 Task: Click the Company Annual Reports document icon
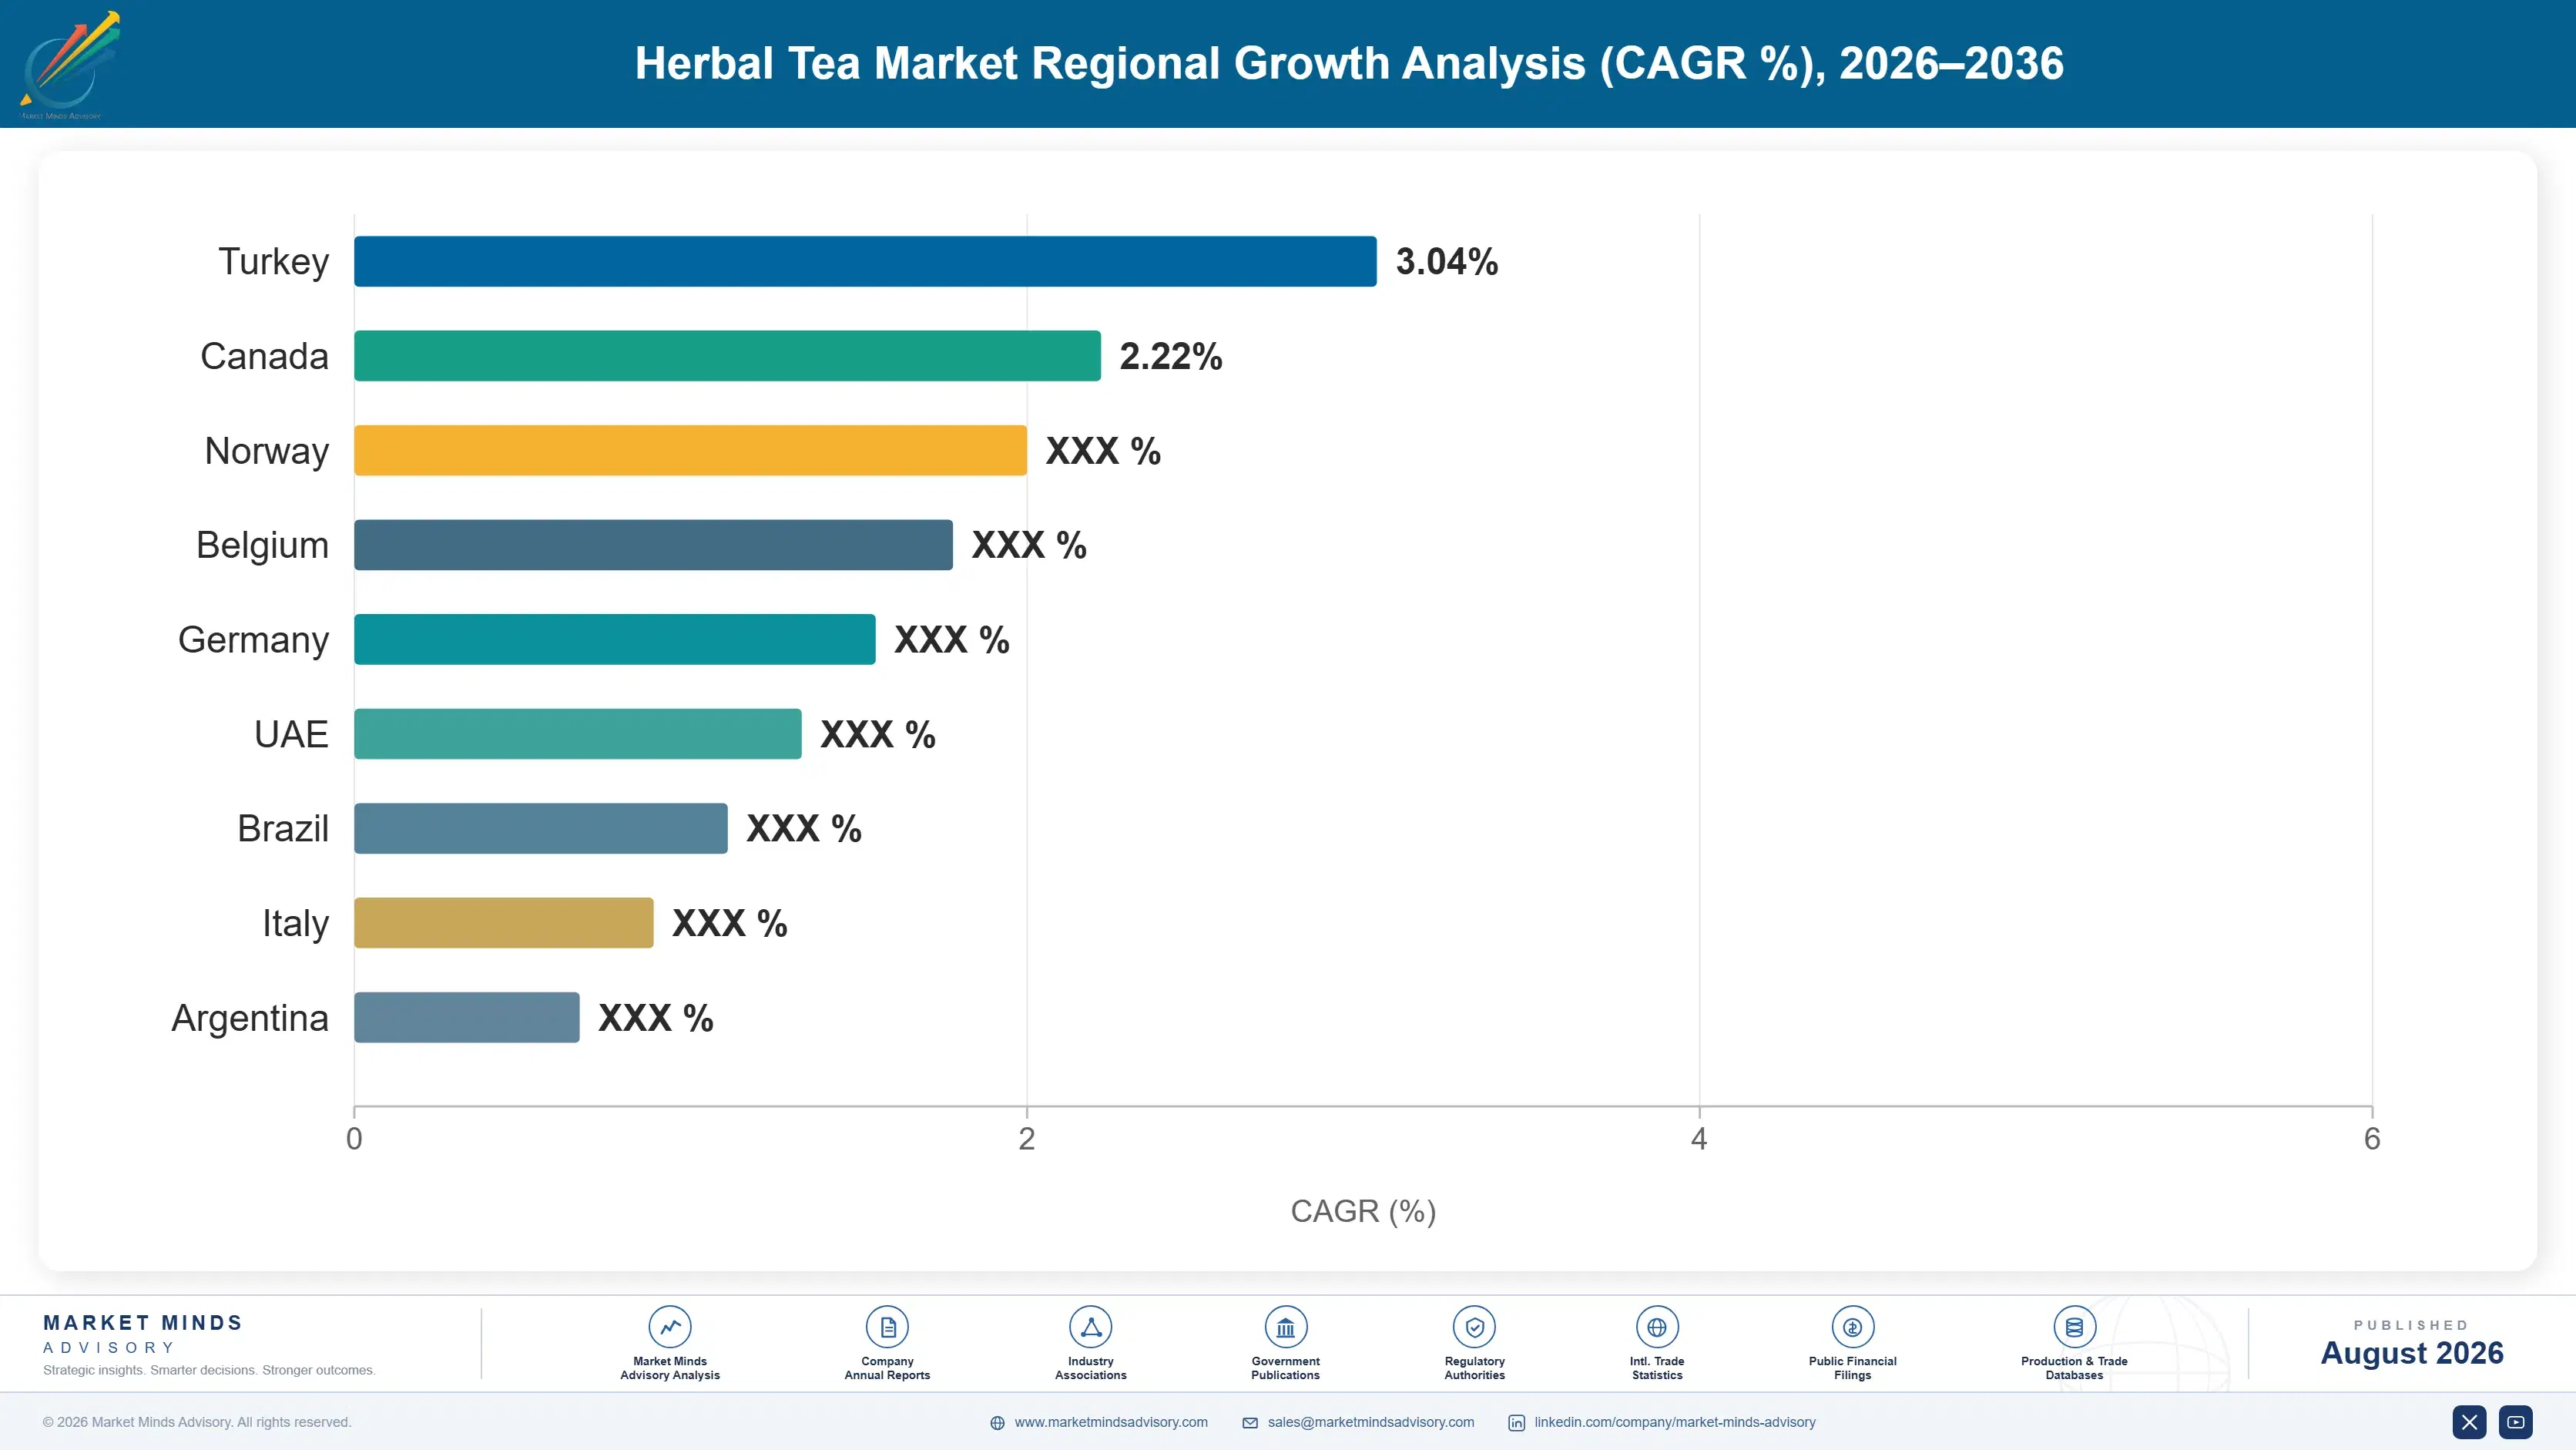click(887, 1327)
